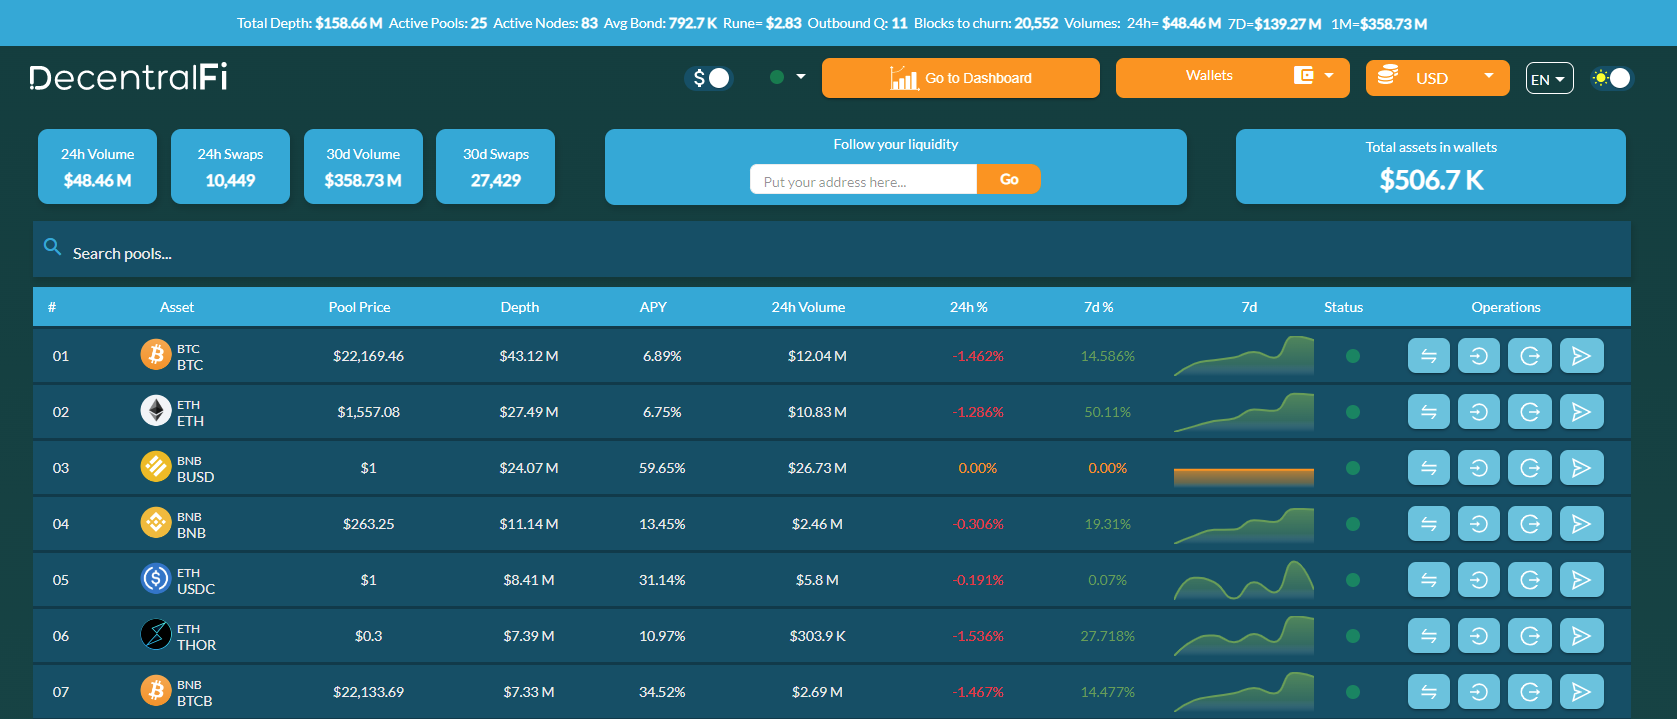Deposit icon in the BNB BNB row
Image resolution: width=1677 pixels, height=719 pixels.
click(1479, 524)
